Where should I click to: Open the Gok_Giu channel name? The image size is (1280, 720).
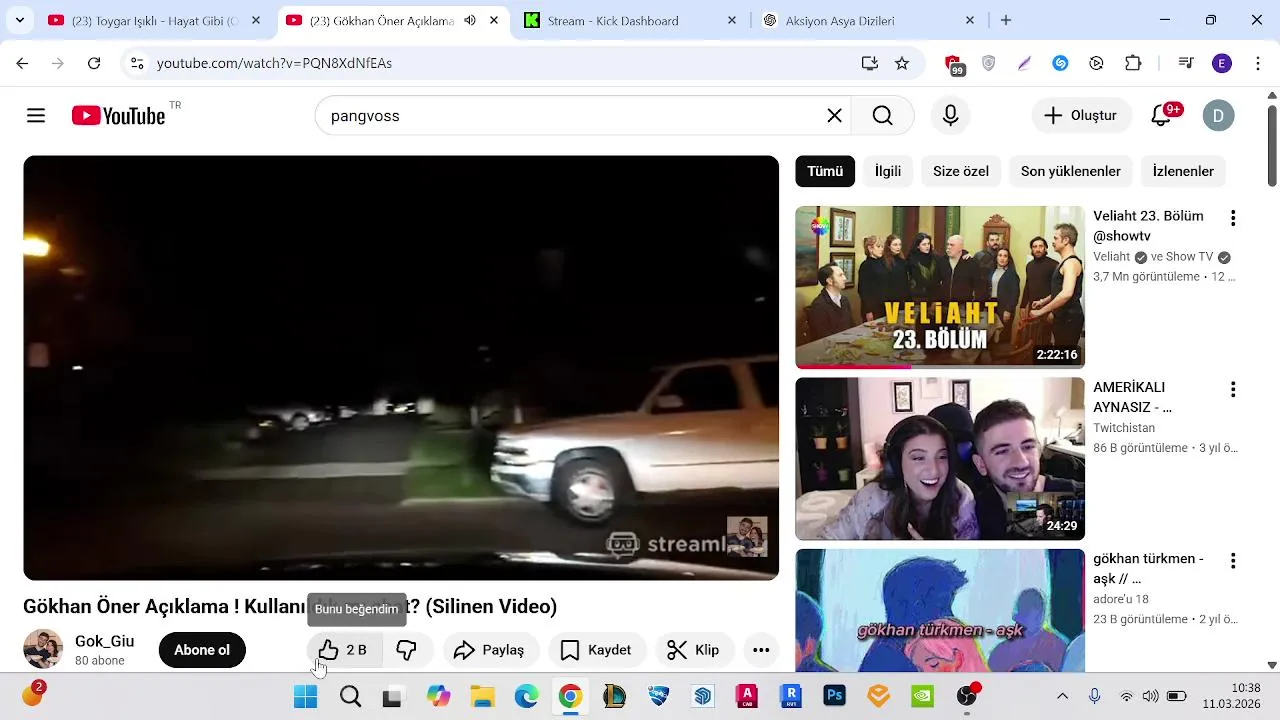(x=104, y=641)
